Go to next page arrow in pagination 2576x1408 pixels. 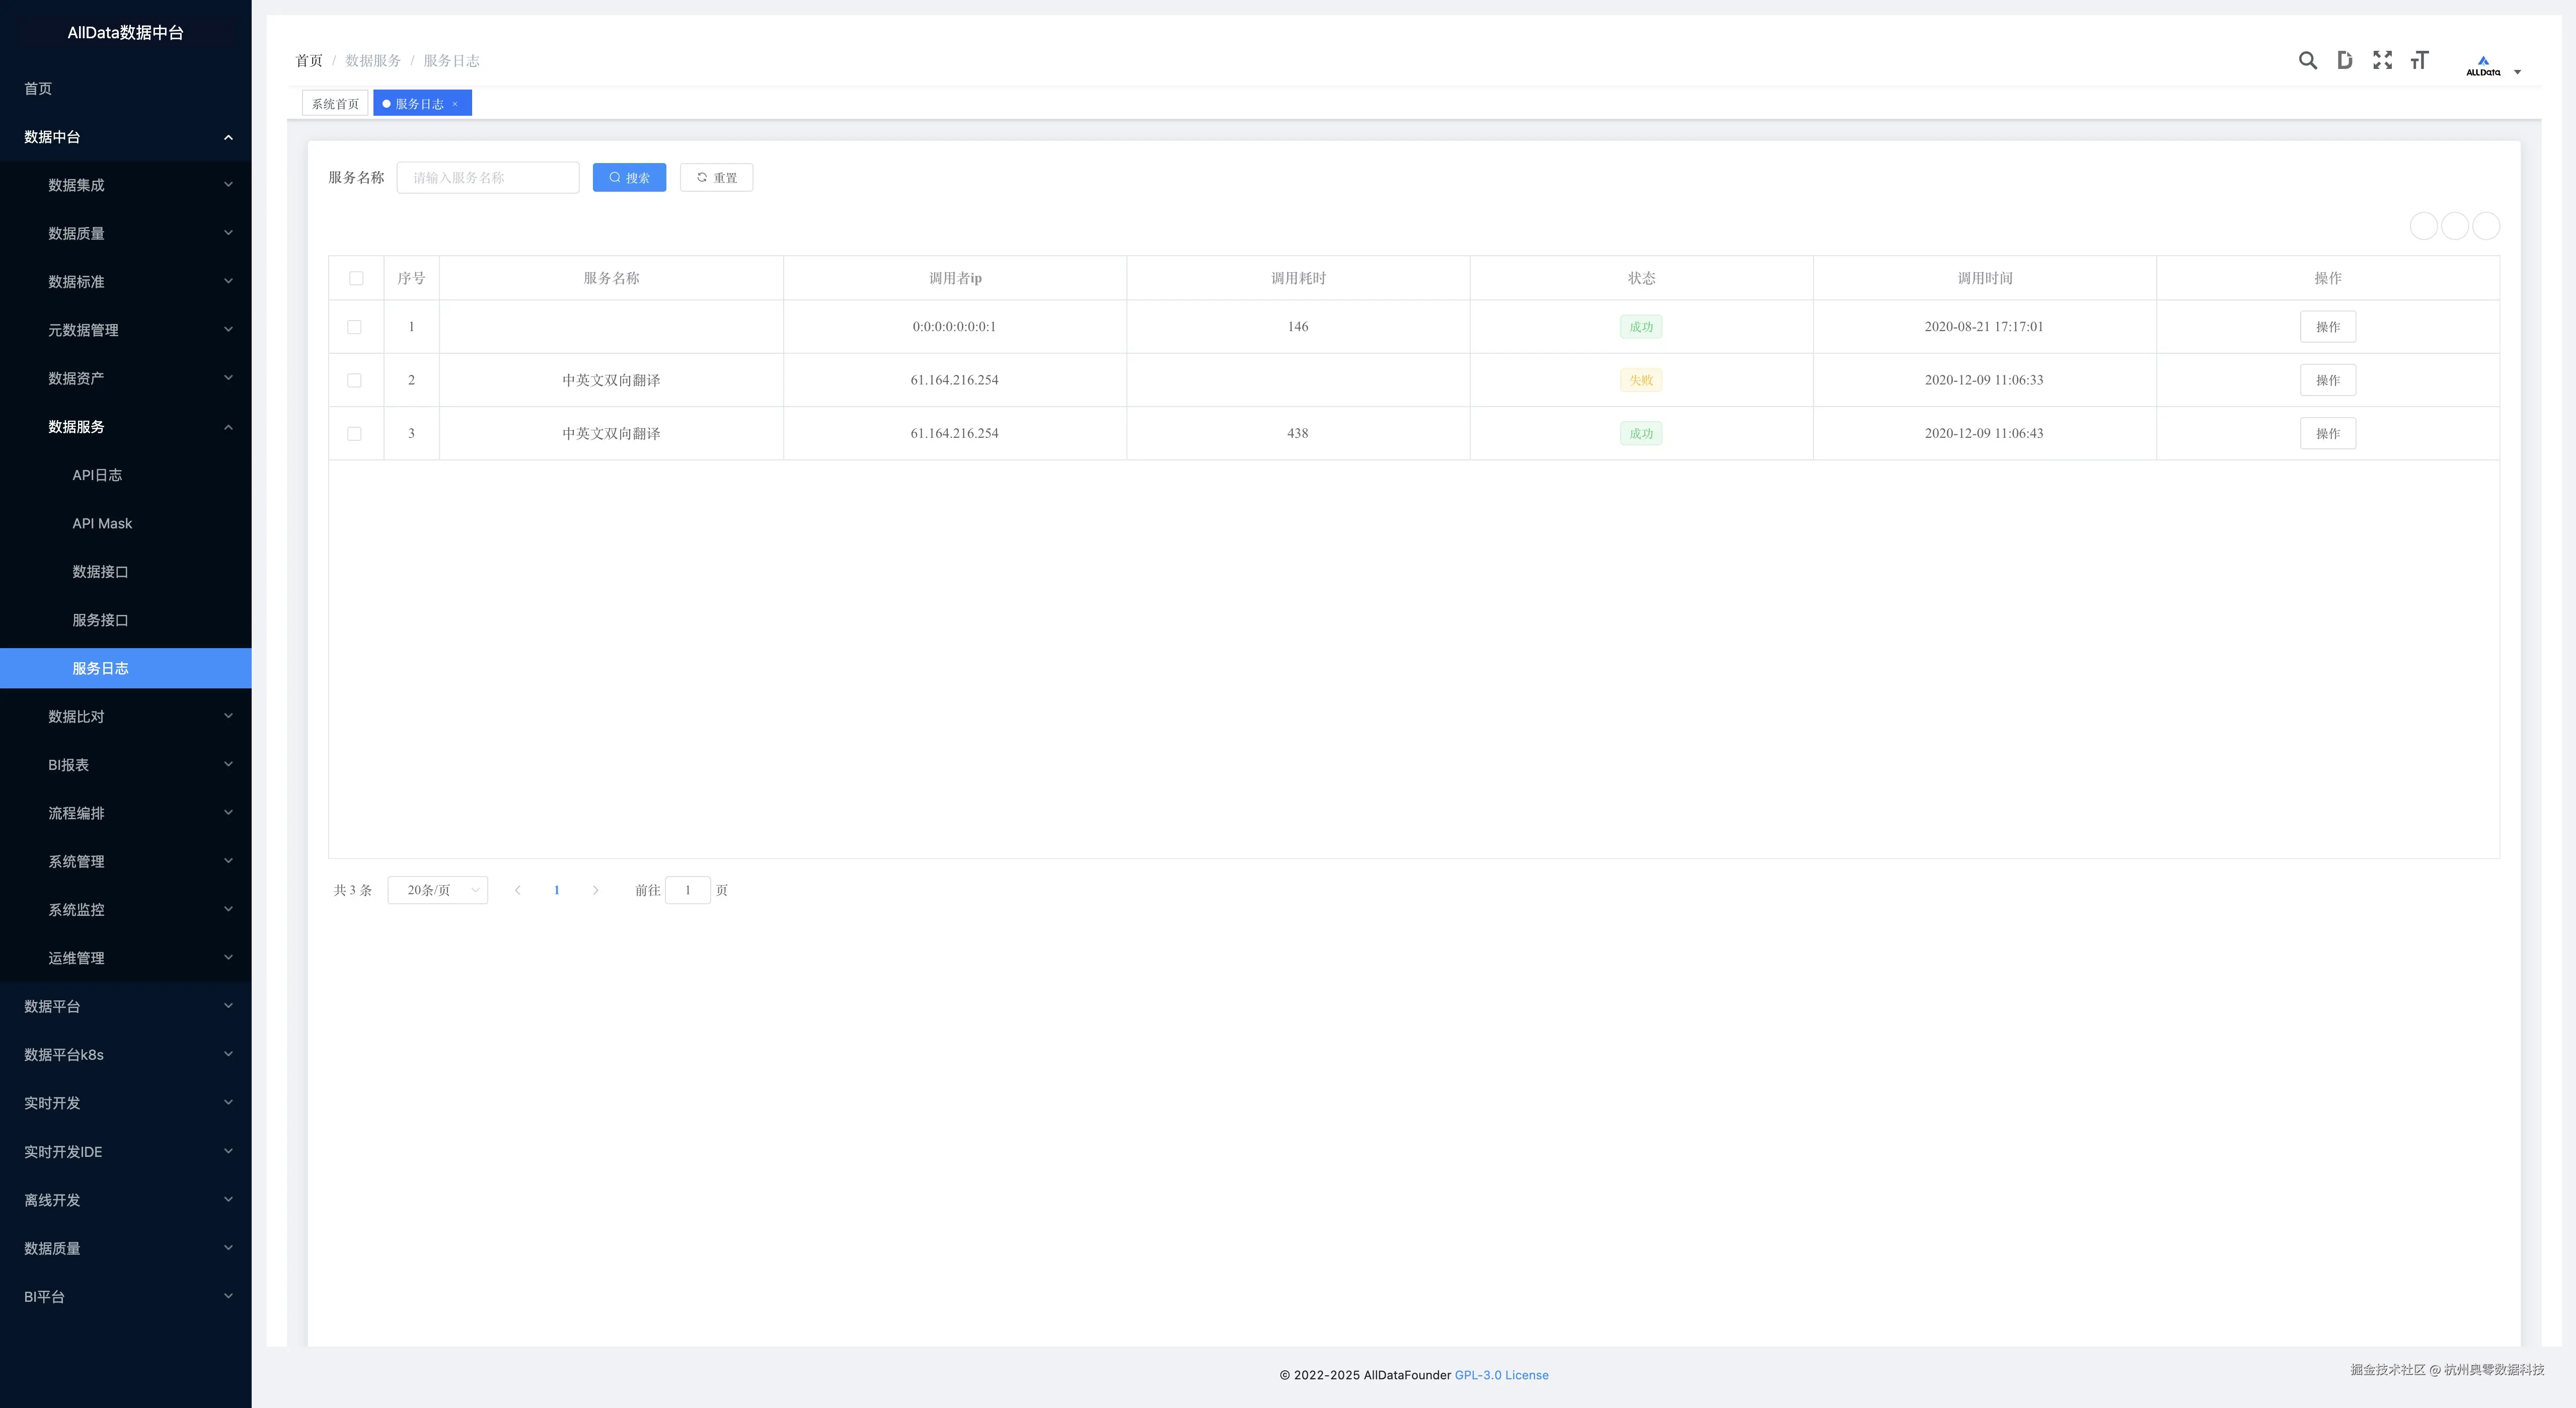[x=595, y=890]
